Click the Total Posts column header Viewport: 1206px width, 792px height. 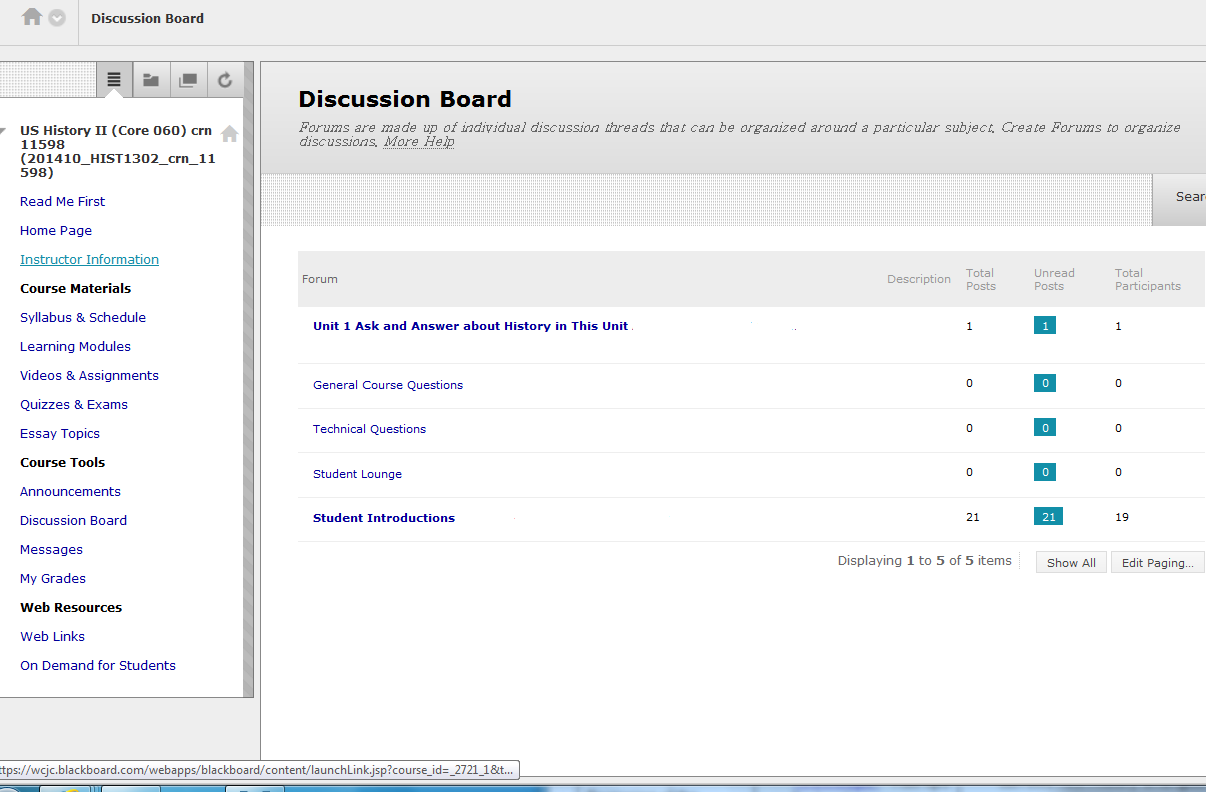click(x=981, y=279)
